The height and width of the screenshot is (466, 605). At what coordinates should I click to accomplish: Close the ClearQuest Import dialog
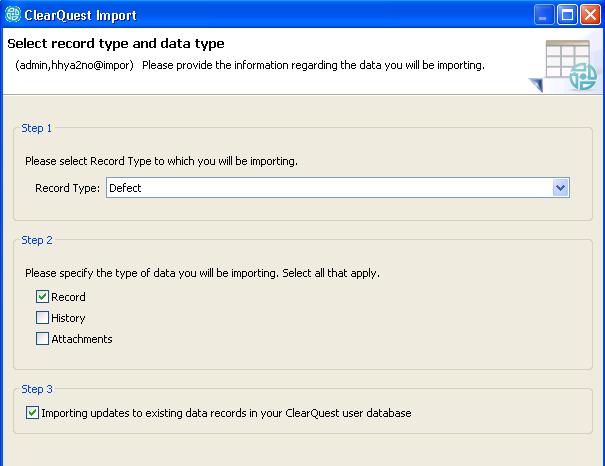(589, 15)
